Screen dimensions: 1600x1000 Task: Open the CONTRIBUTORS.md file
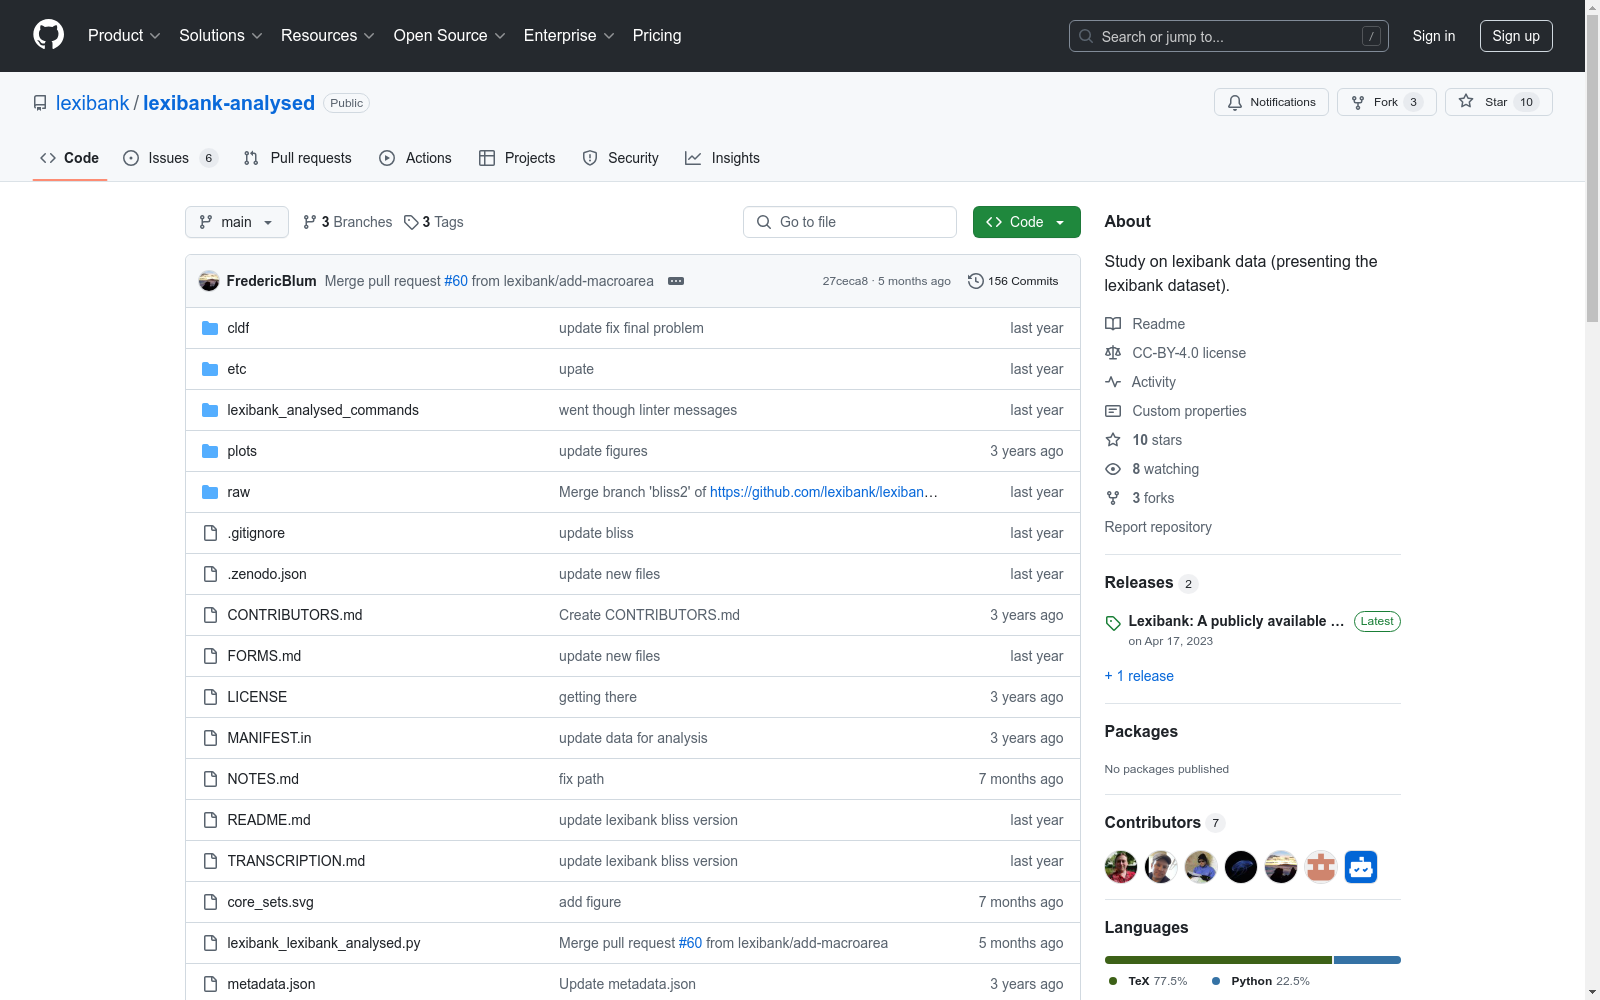pos(295,615)
